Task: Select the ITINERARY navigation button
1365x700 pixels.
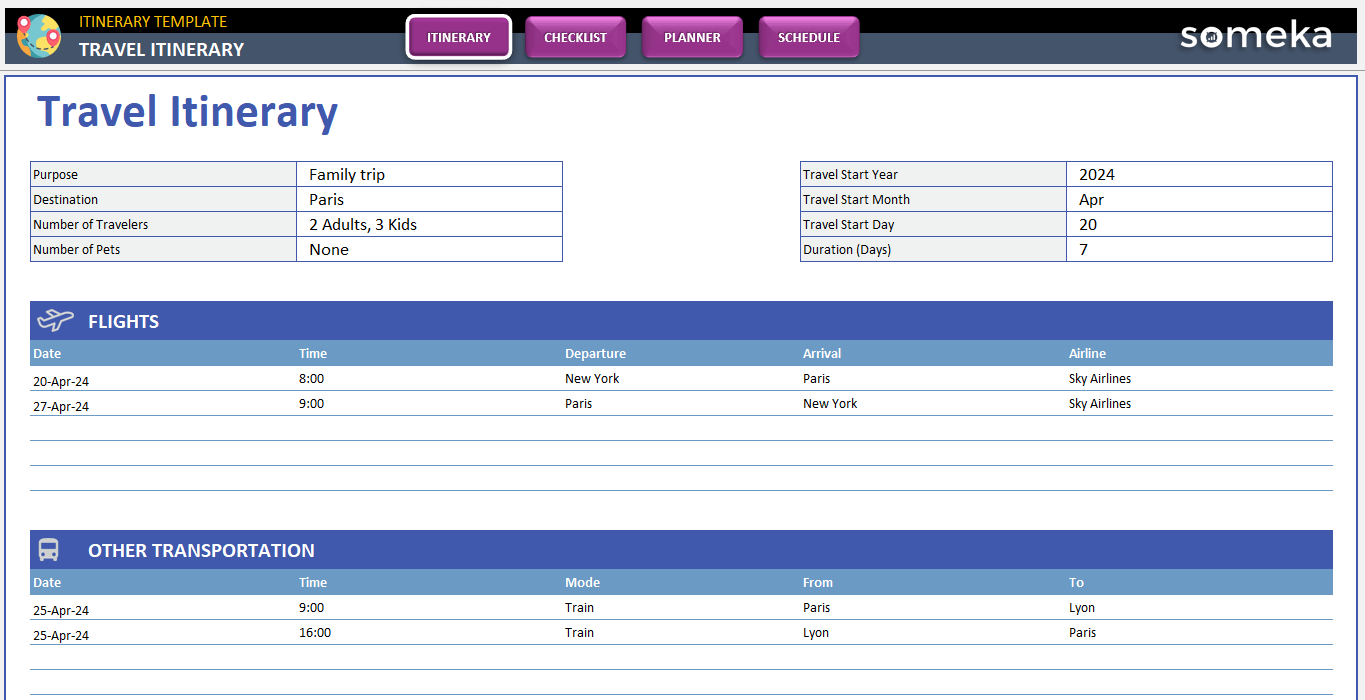Action: (x=458, y=37)
